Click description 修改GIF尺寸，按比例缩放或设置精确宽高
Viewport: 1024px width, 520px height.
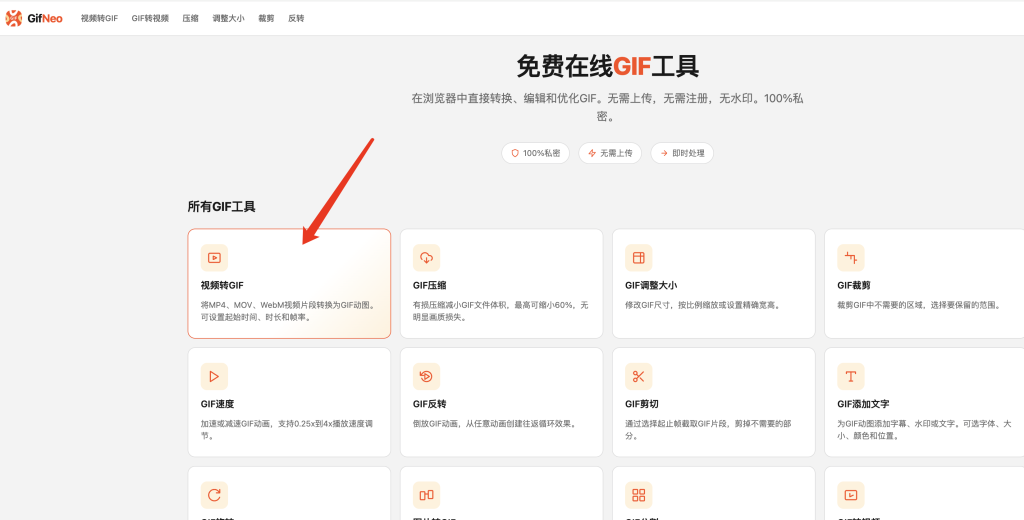703,305
